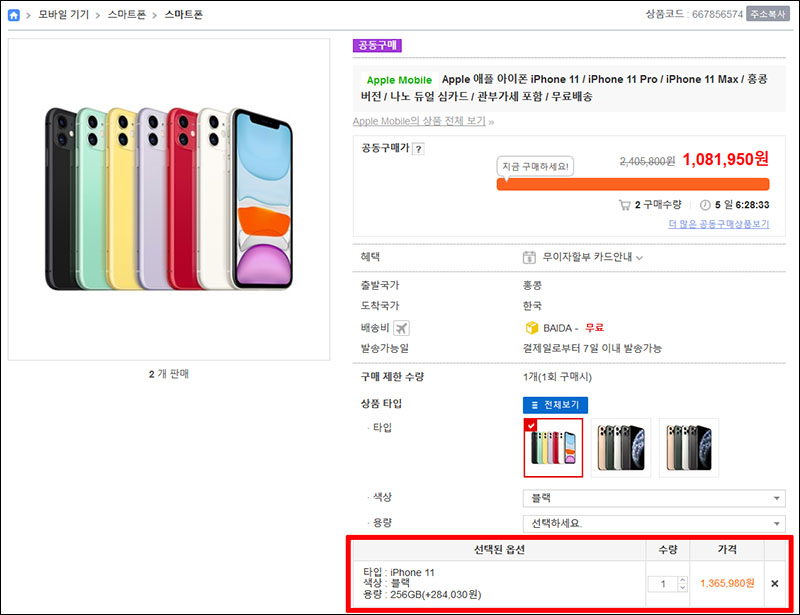The height and width of the screenshot is (615, 800).
Task: Click the orange group-buy progress bar
Action: tap(633, 184)
